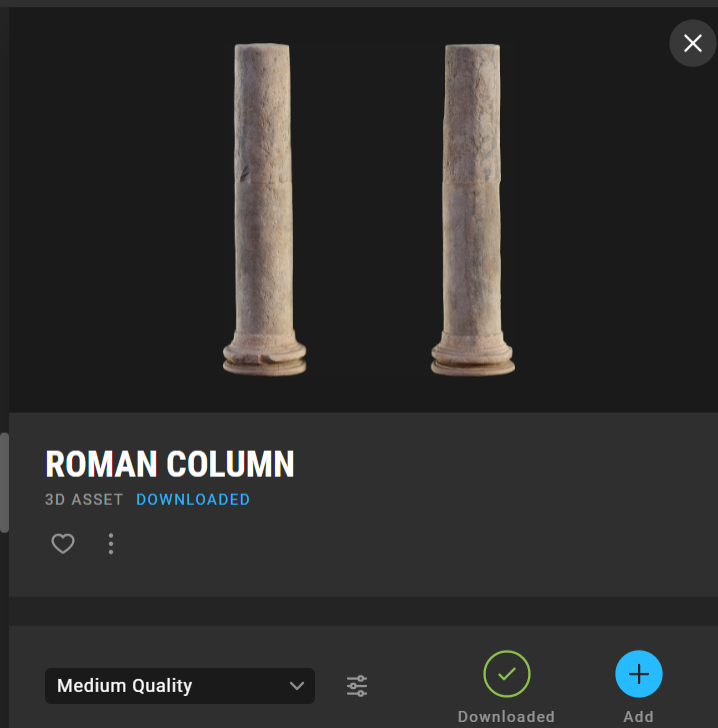
Task: Click the rounded base of the right column
Action: pos(472,359)
